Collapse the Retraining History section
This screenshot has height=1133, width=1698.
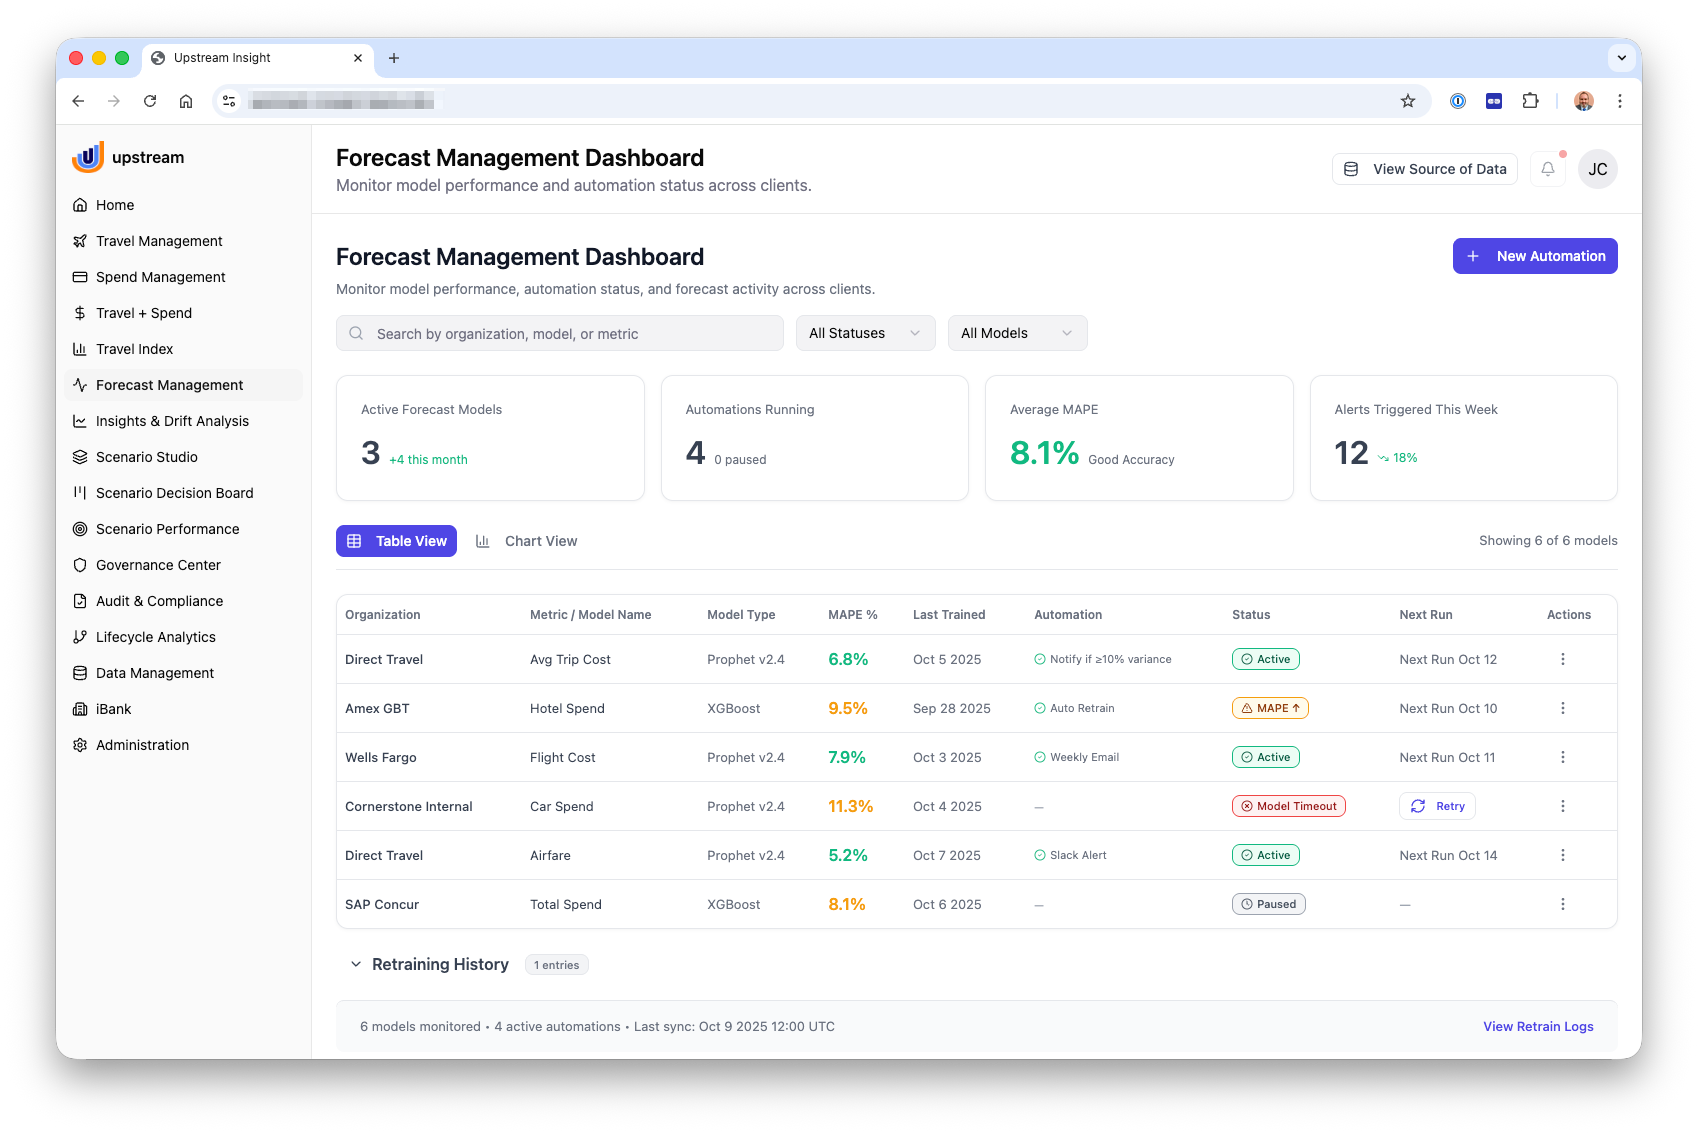[356, 965]
